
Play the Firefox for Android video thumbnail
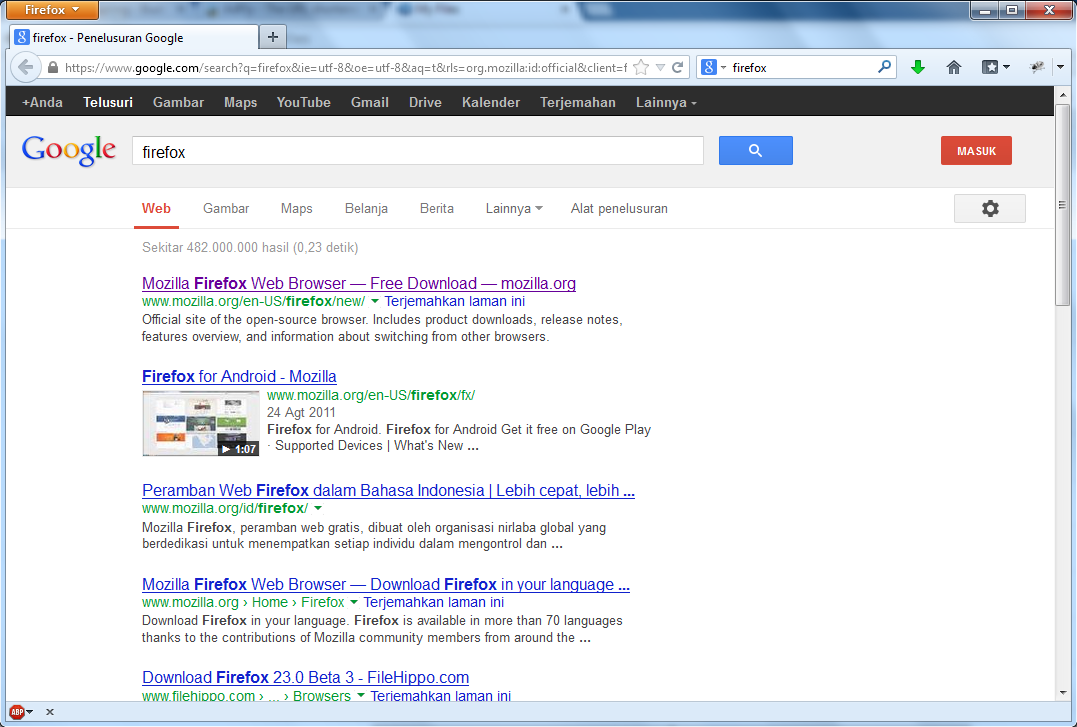pyautogui.click(x=201, y=423)
